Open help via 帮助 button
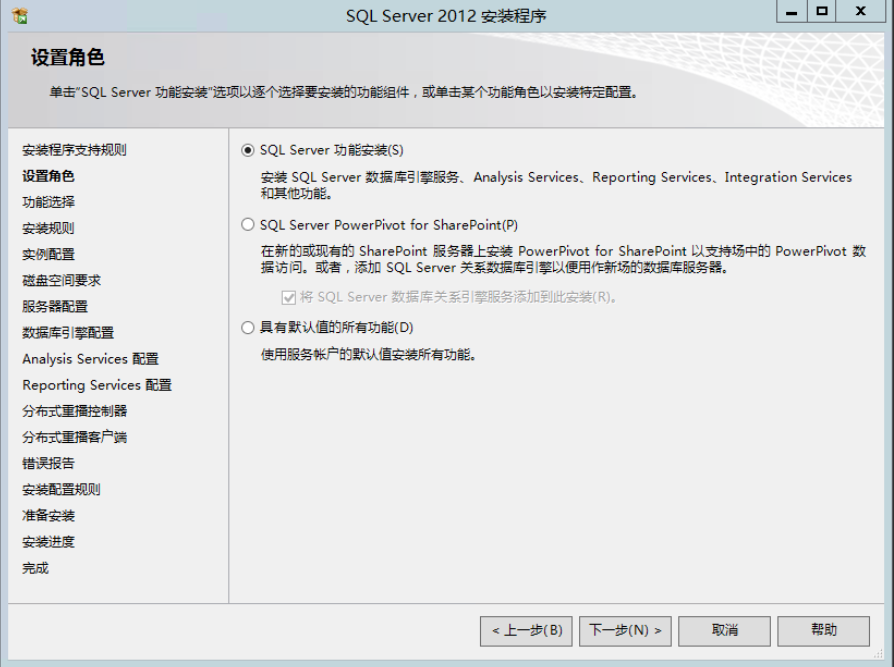 click(824, 631)
